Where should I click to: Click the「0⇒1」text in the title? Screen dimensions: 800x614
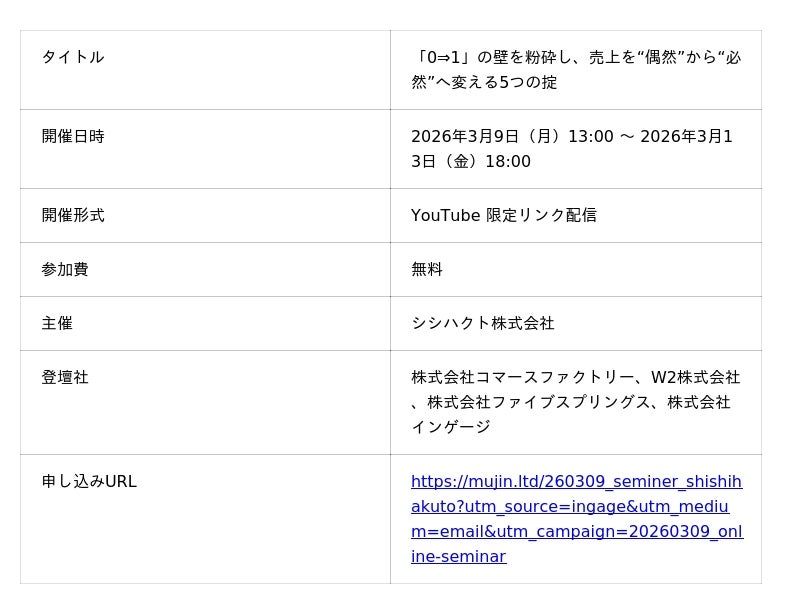tap(442, 57)
